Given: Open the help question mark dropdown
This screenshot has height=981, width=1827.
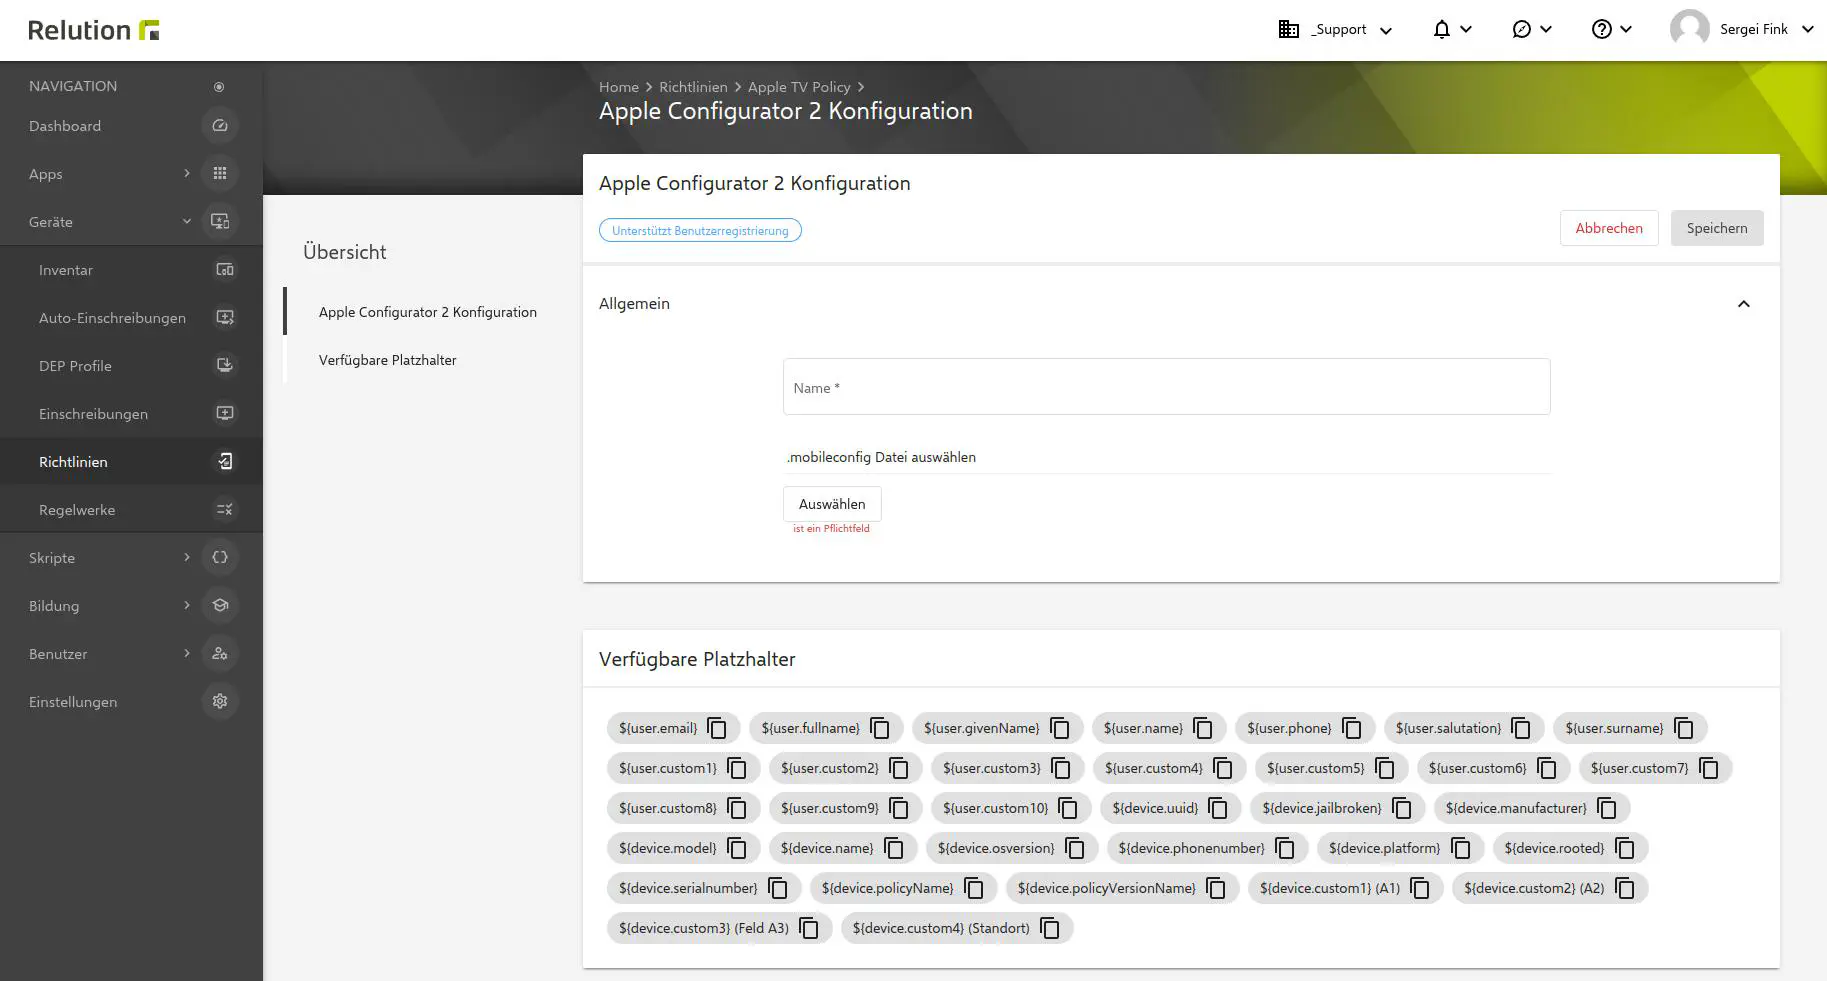Looking at the screenshot, I should pyautogui.click(x=1612, y=30).
